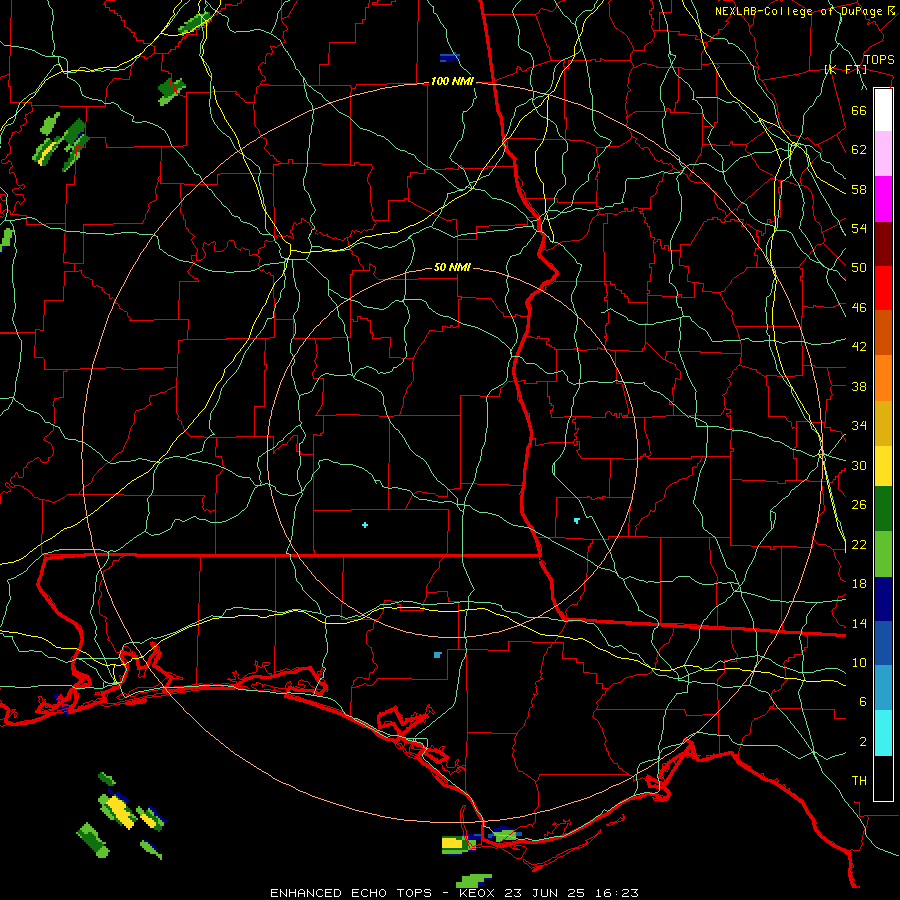Click the '34' legend value
Viewport: 900px width, 900px height.
point(859,426)
